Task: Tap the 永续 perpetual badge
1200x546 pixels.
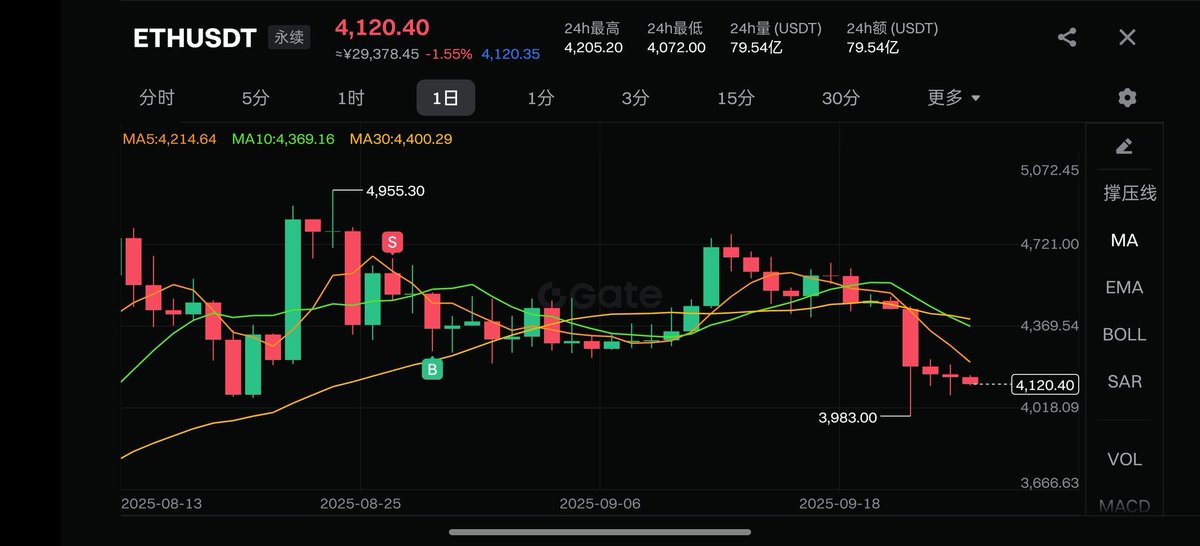Action: pos(289,39)
